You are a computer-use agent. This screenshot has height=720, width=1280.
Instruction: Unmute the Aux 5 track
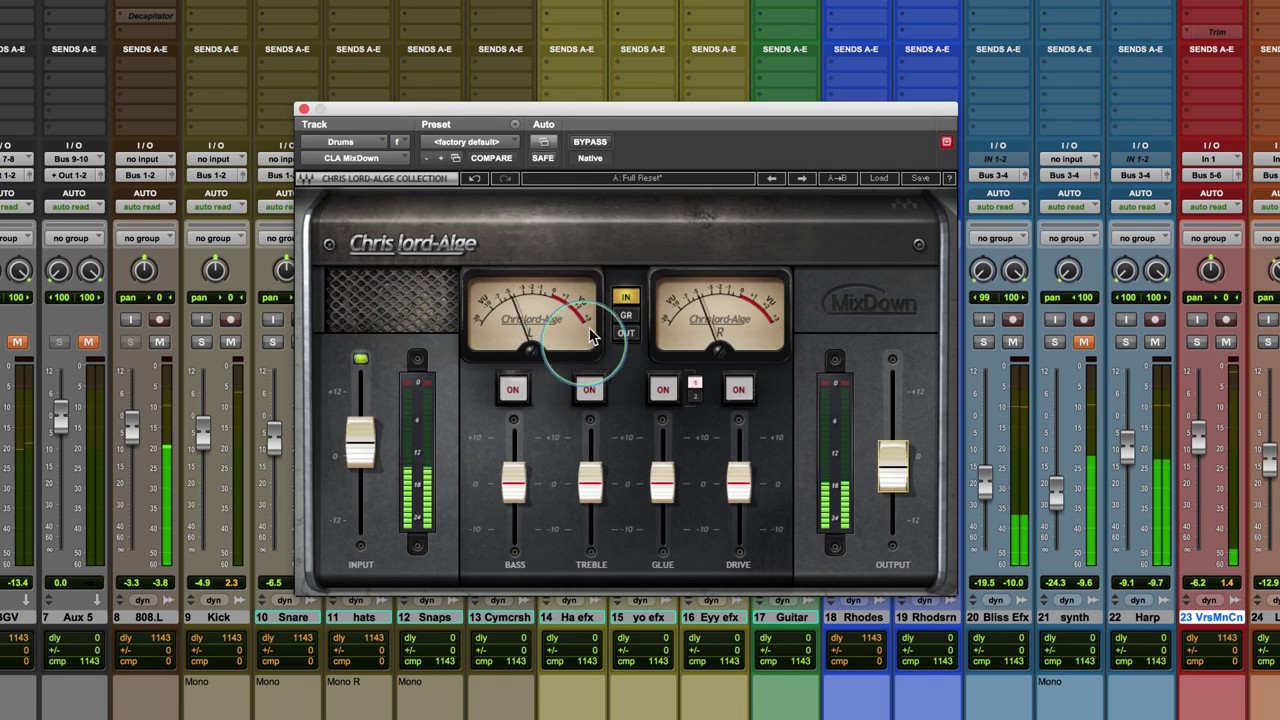point(88,342)
